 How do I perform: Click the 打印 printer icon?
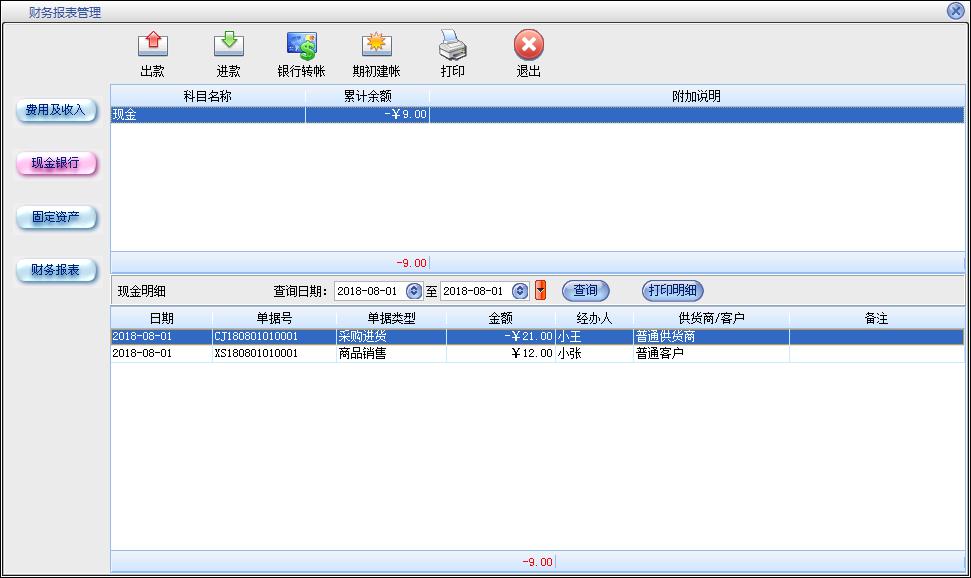[452, 46]
